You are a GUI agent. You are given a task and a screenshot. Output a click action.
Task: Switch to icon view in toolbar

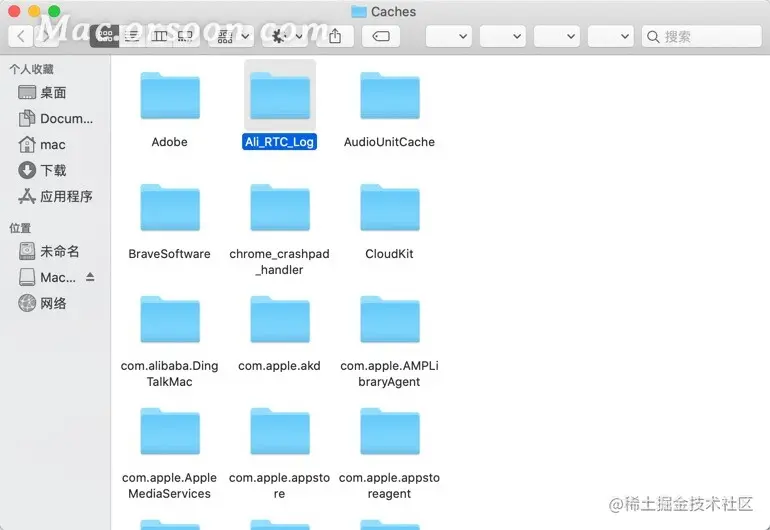[105, 36]
